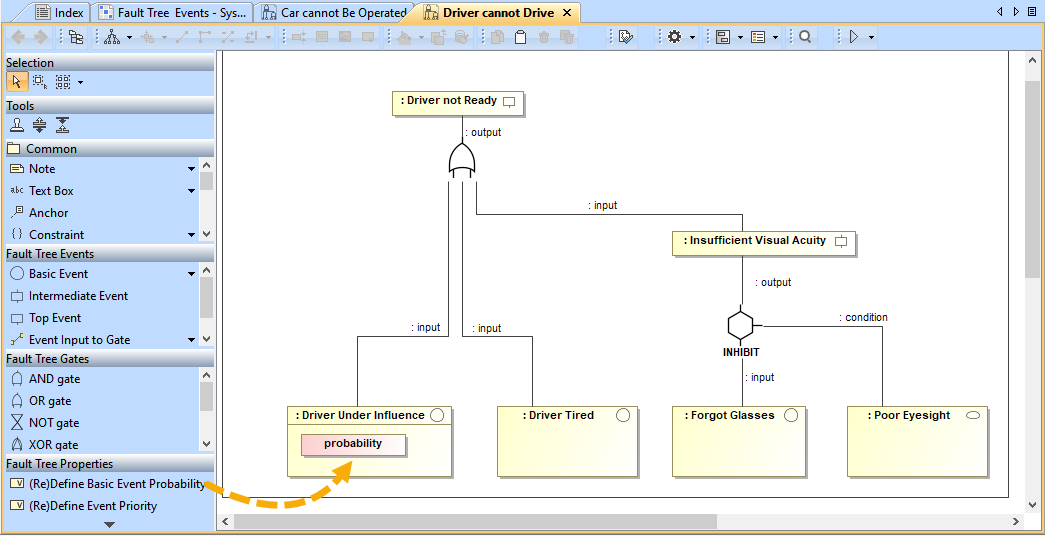Select the Driver not Ready event node
The width and height of the screenshot is (1045, 536).
pyautogui.click(x=458, y=103)
